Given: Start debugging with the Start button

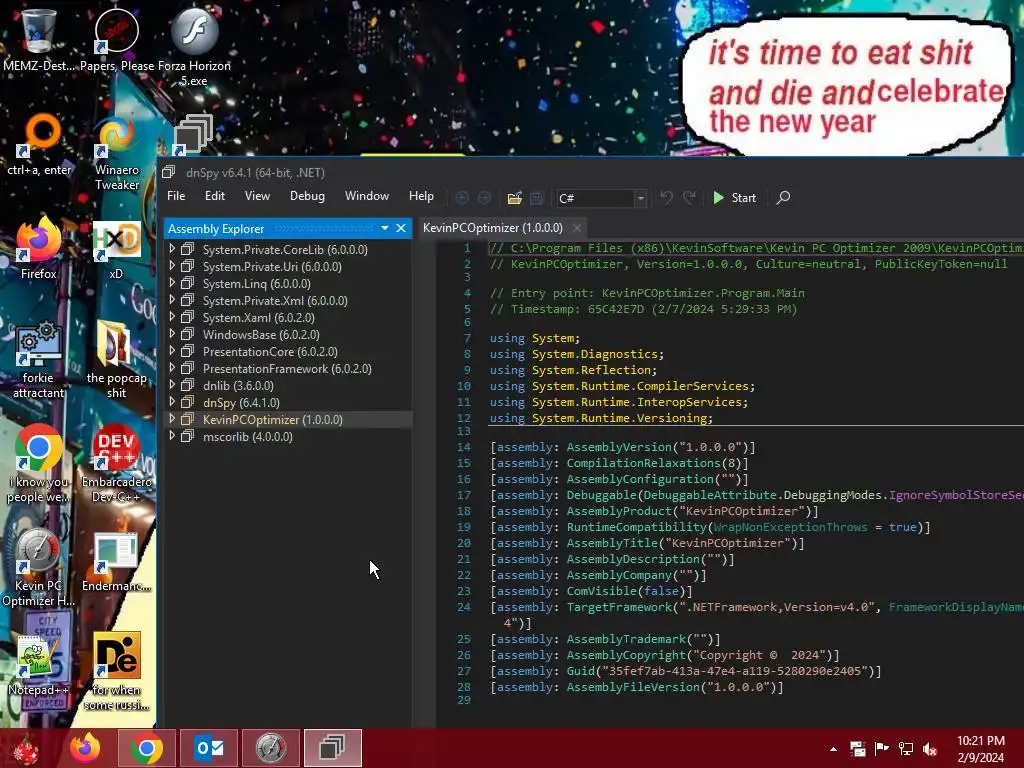Looking at the screenshot, I should [735, 198].
